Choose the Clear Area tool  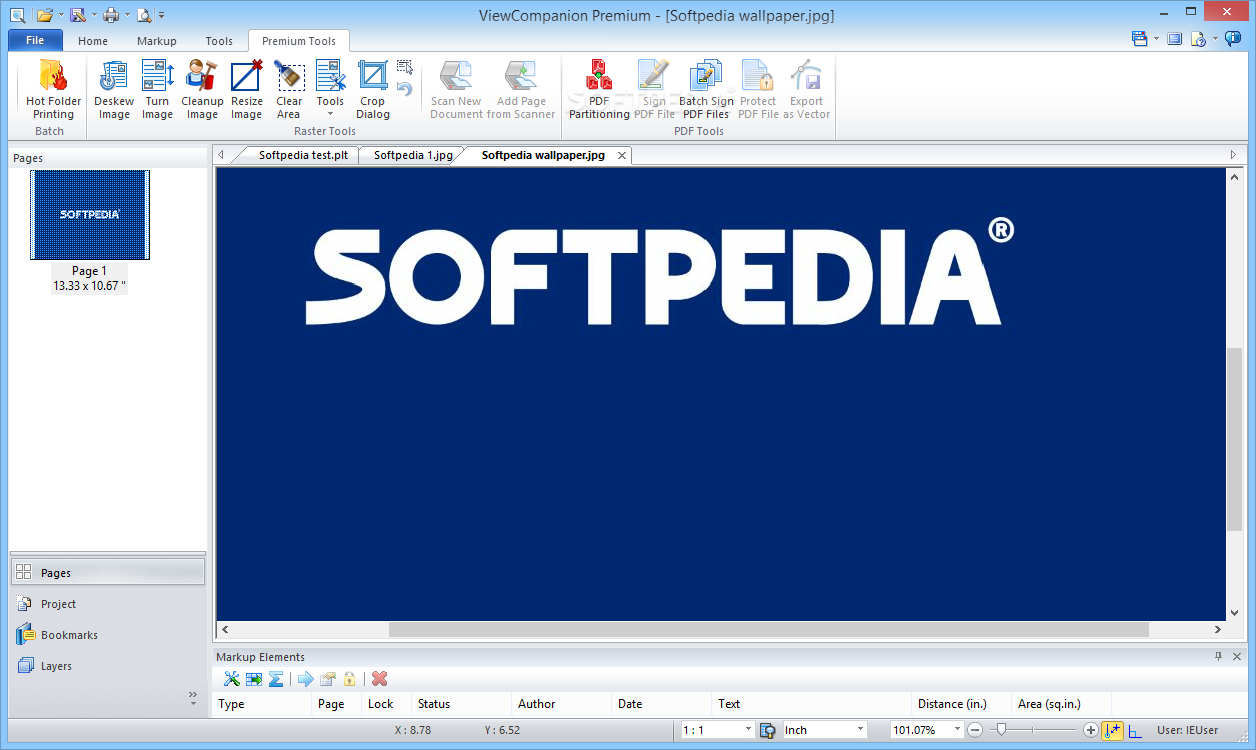[x=289, y=89]
